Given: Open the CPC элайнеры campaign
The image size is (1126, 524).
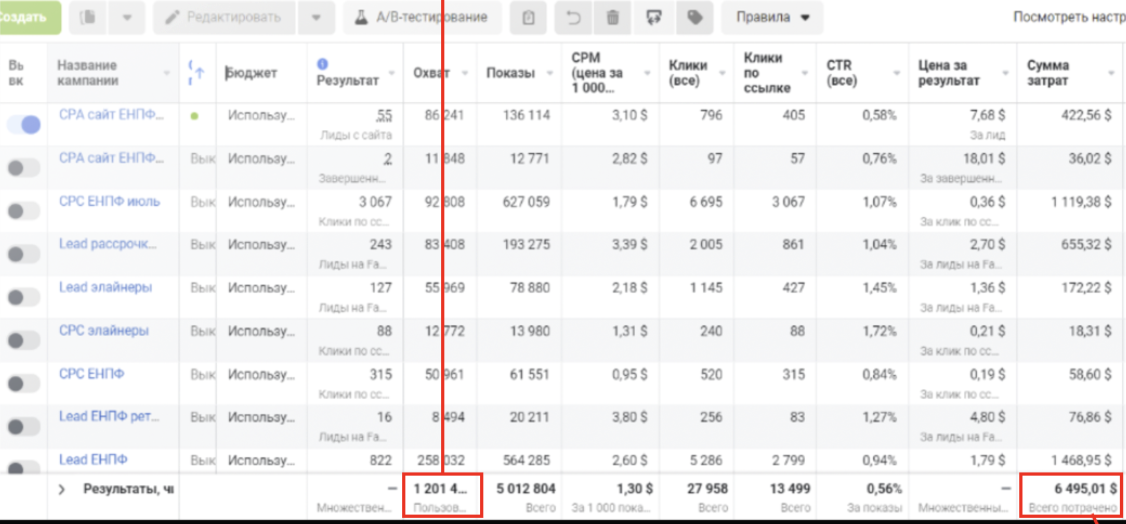Looking at the screenshot, I should coord(103,331).
